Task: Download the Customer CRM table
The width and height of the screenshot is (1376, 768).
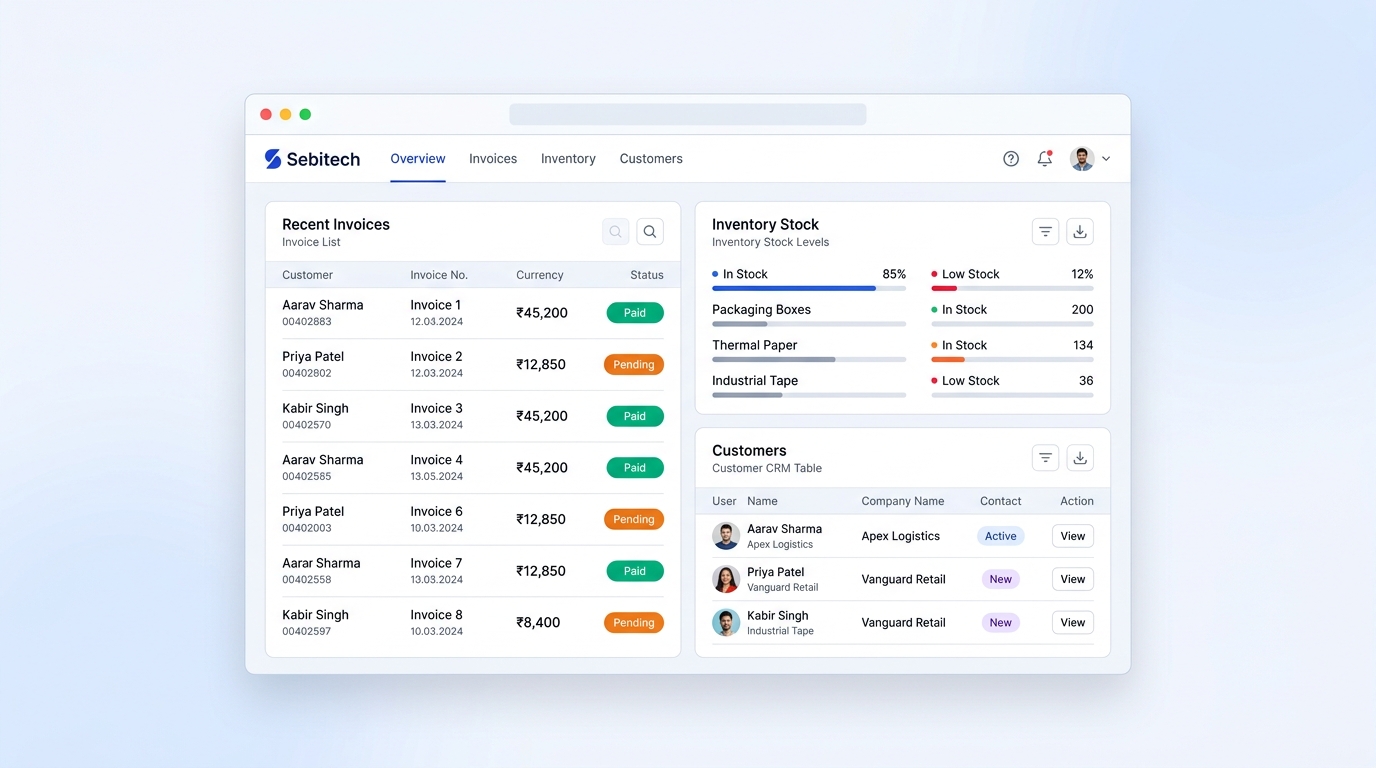Action: (1080, 458)
